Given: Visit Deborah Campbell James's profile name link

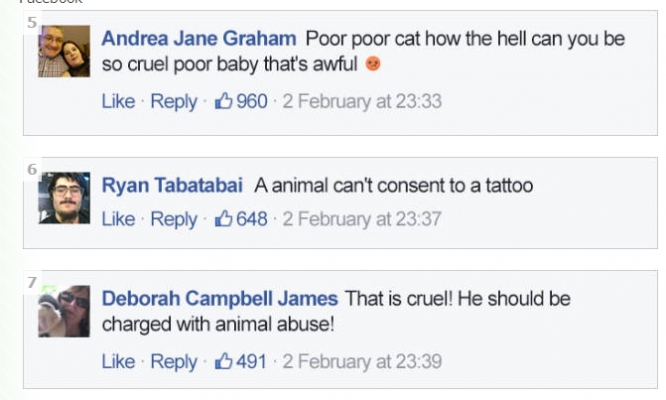Looking at the screenshot, I should [220, 298].
